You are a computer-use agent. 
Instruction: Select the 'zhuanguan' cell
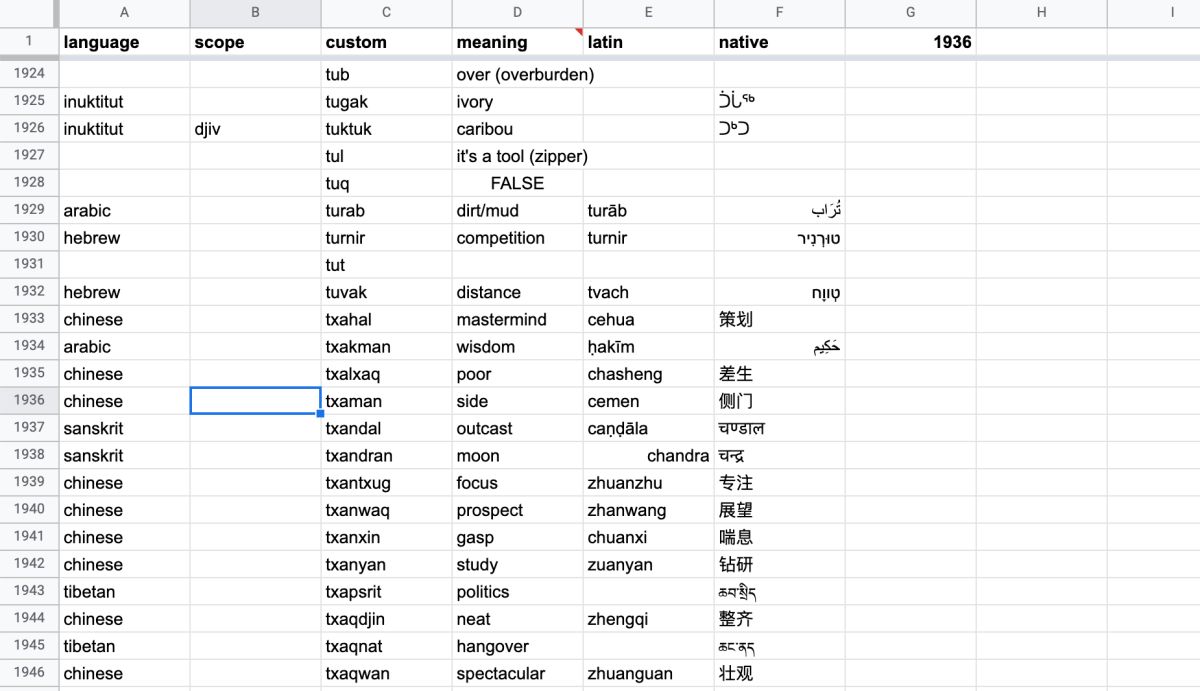pos(649,673)
